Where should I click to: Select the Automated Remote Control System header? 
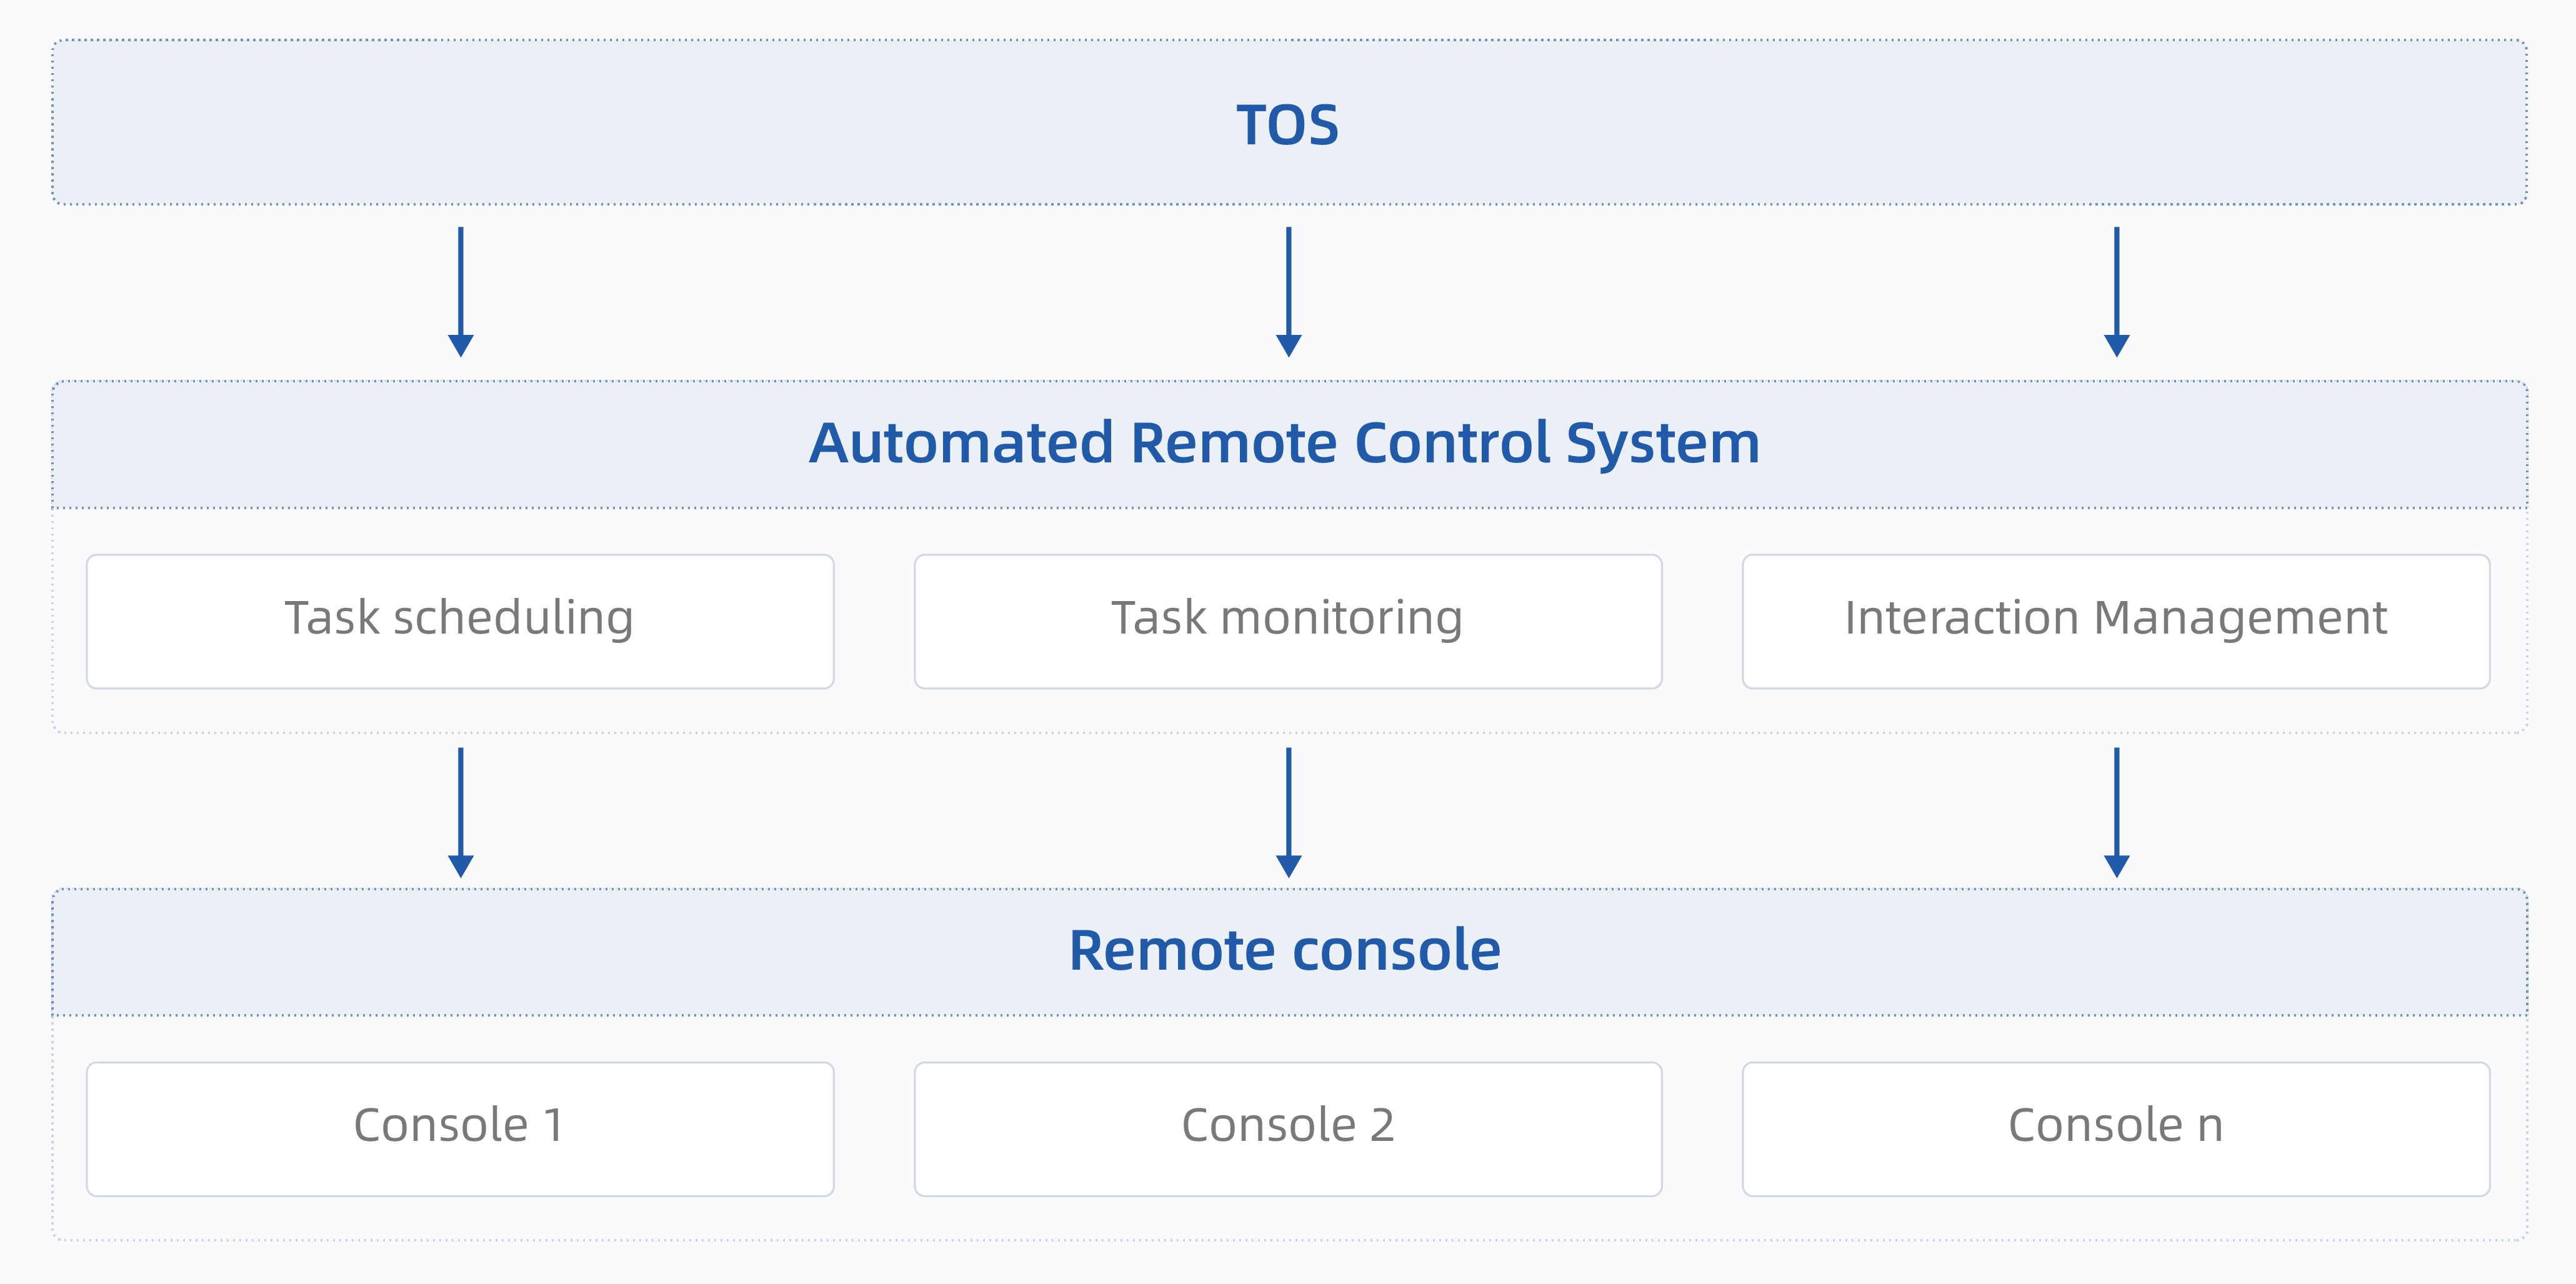point(1289,444)
